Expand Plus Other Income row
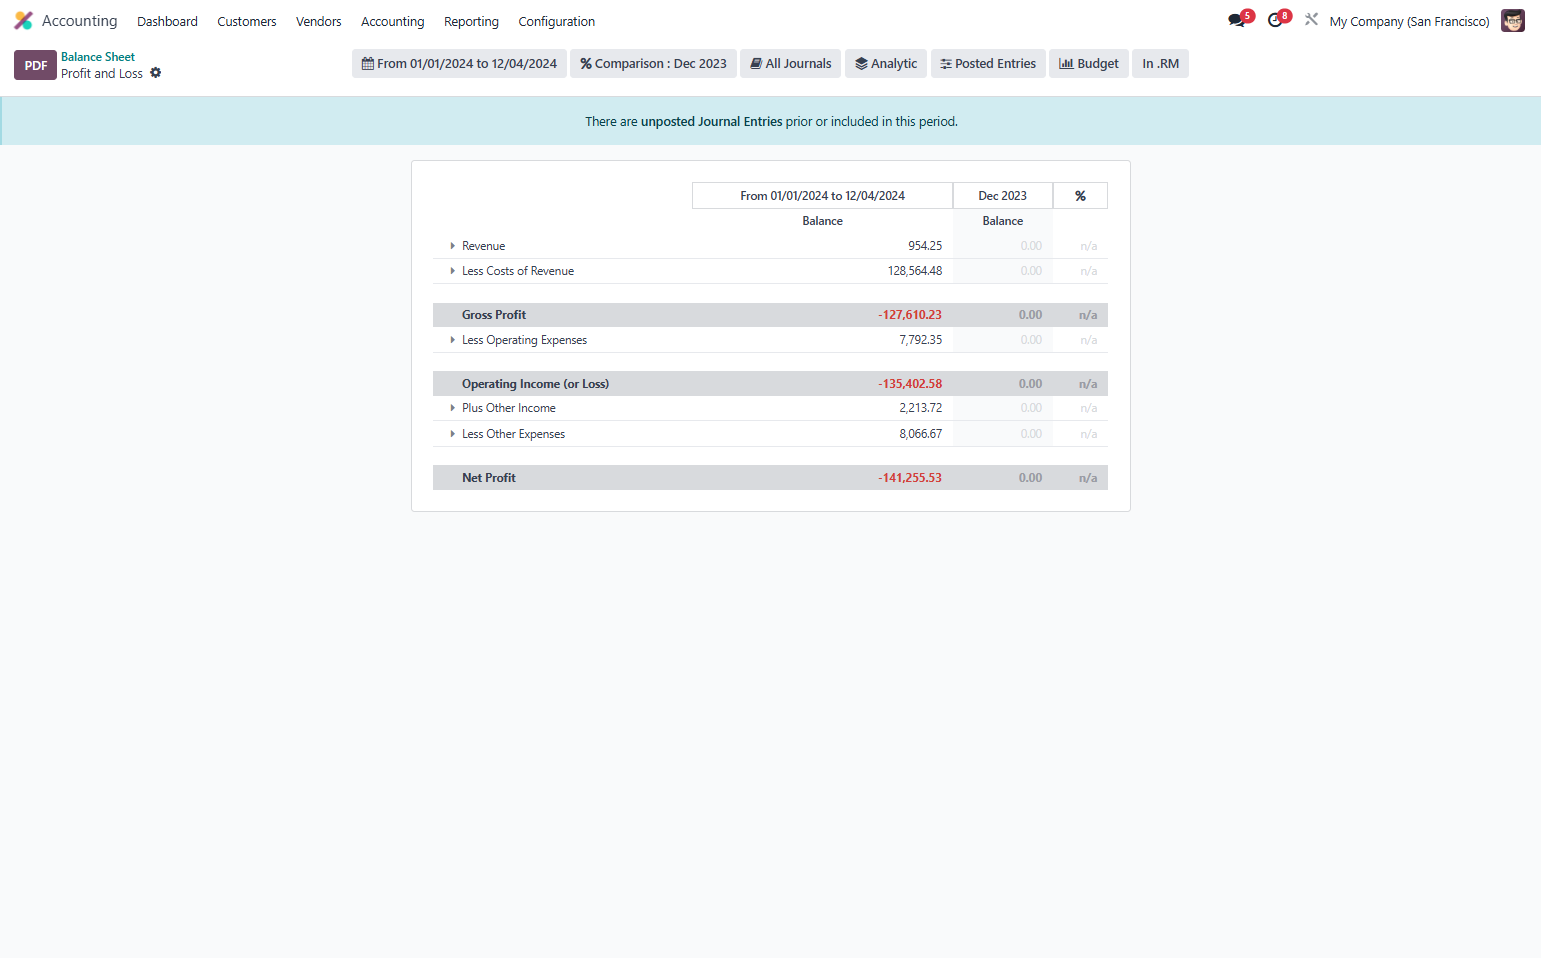 [452, 408]
